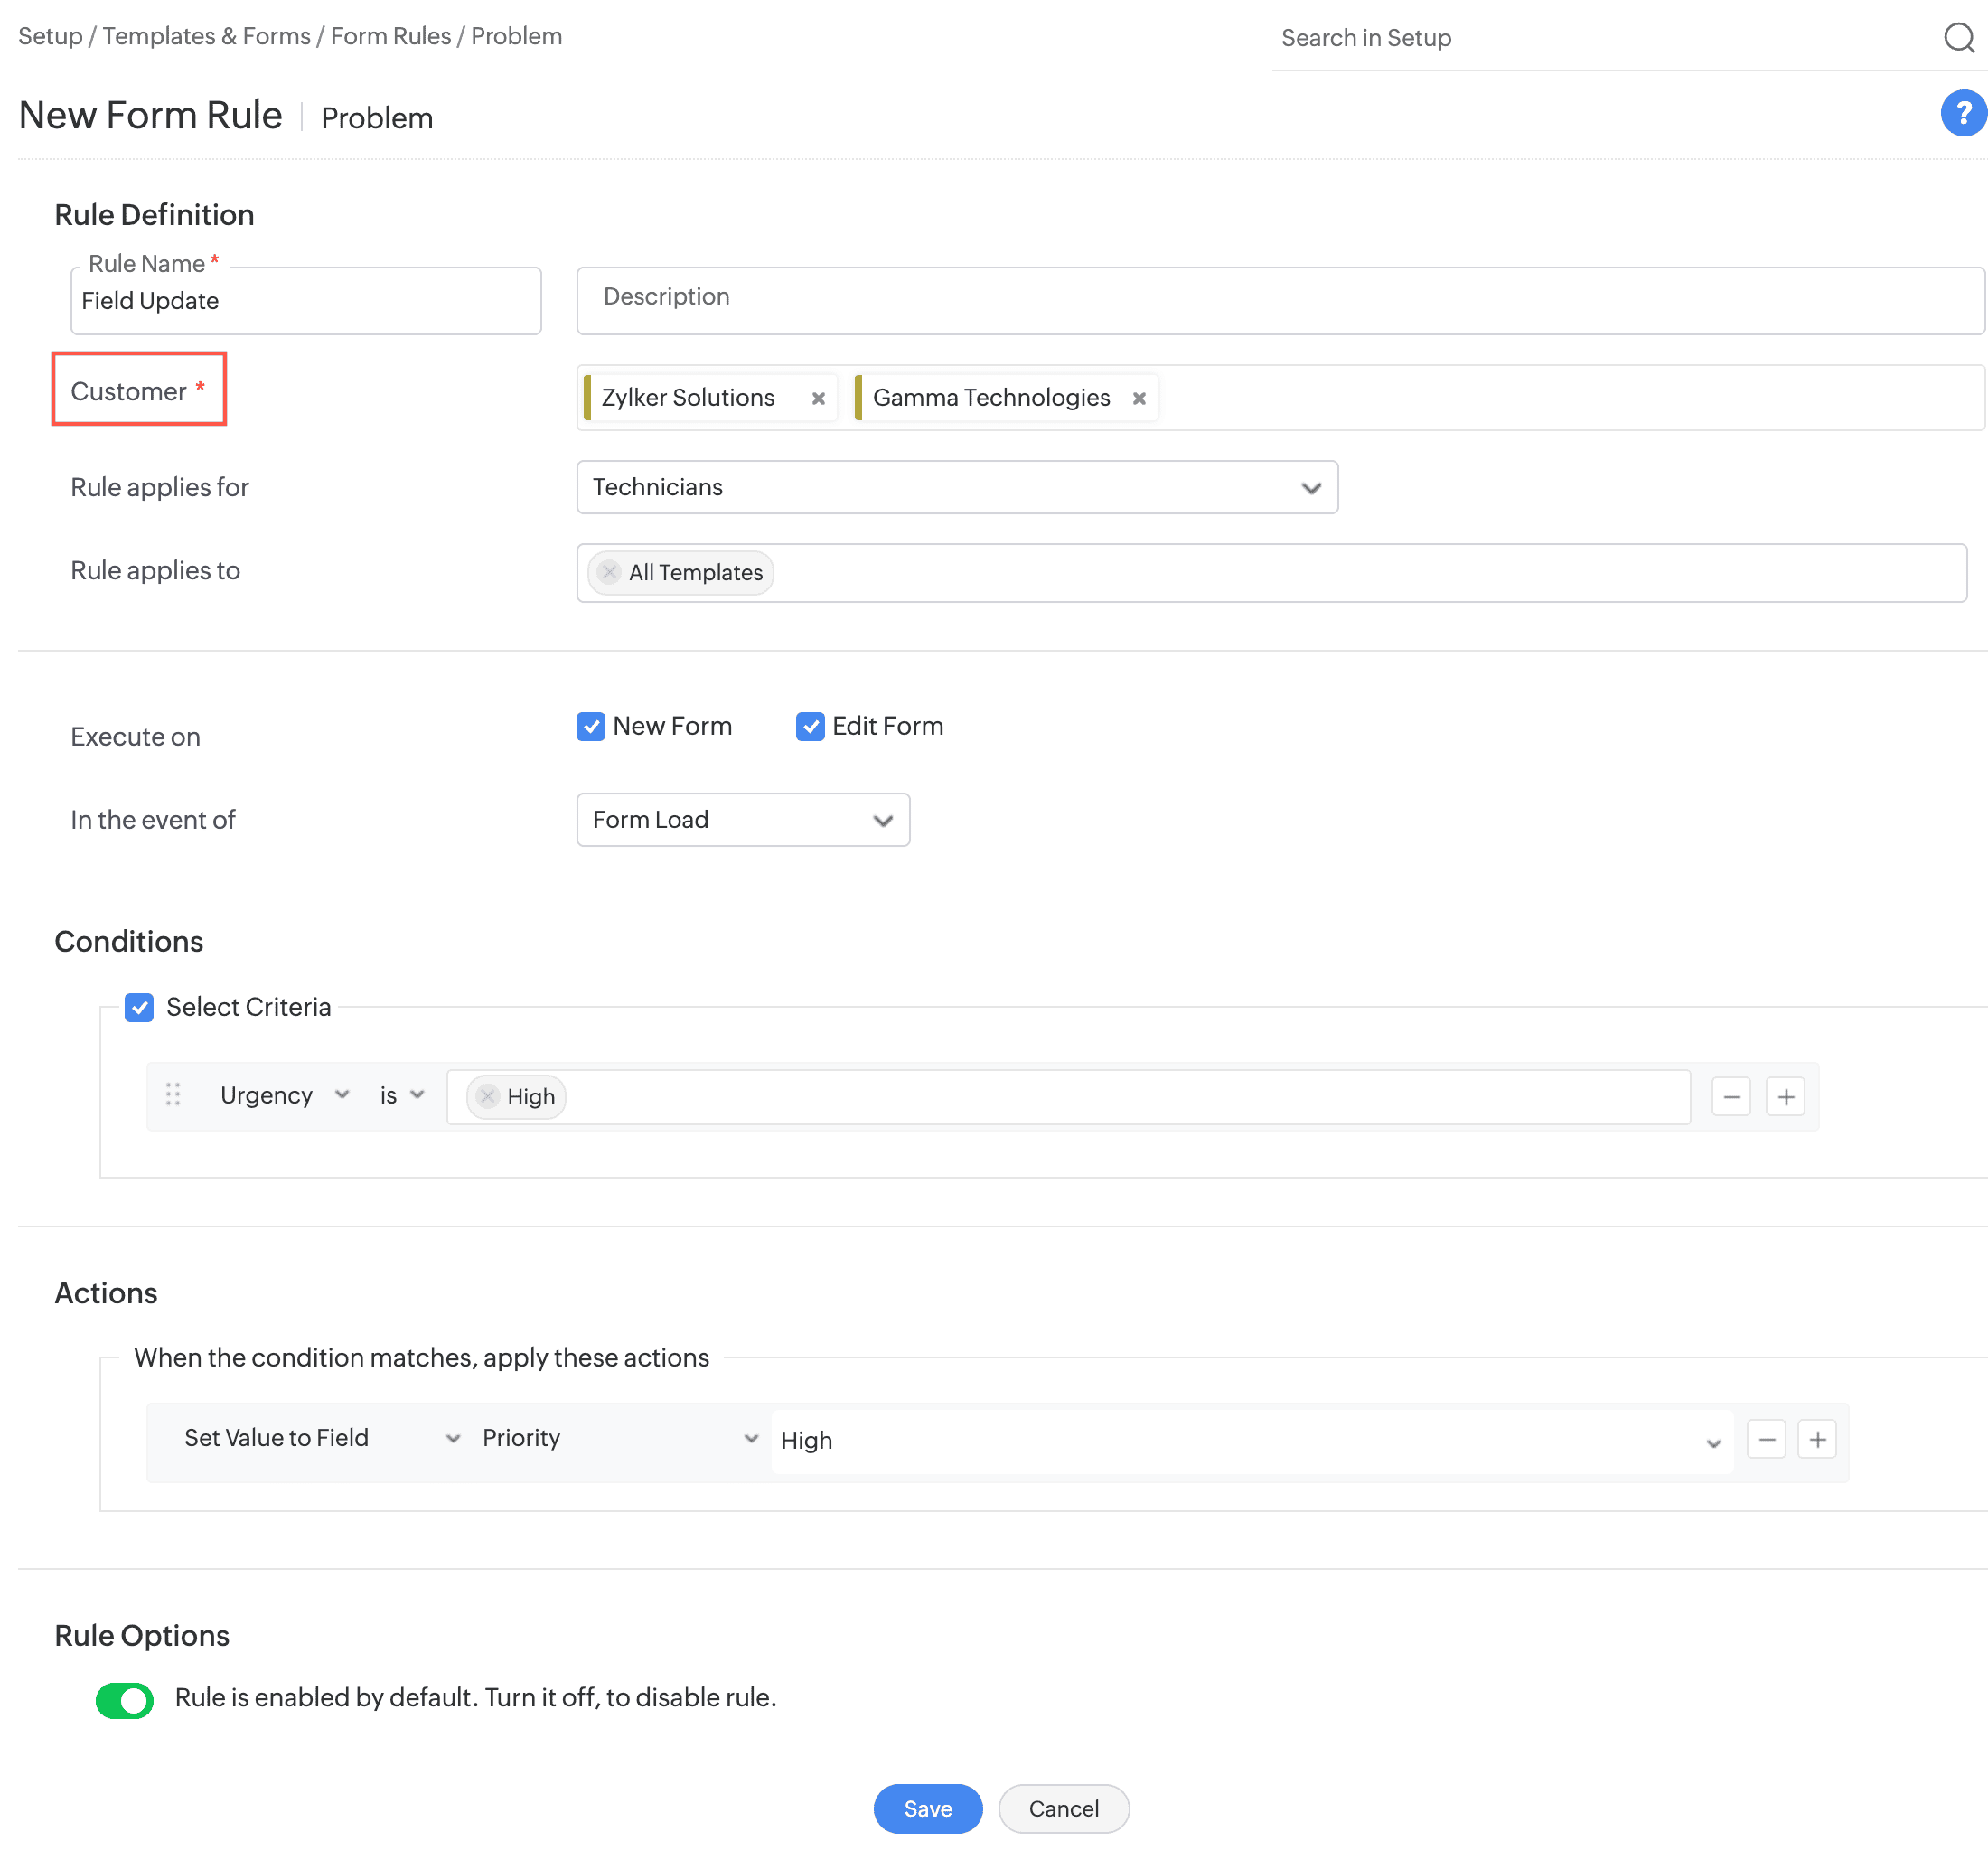Go to Form Rules breadcrumb
This screenshot has width=1988, height=1860.
[x=391, y=36]
